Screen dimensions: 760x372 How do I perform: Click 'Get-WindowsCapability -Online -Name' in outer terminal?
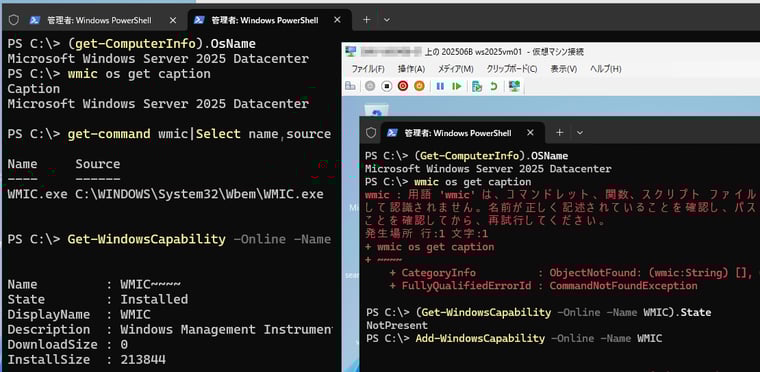click(x=199, y=239)
